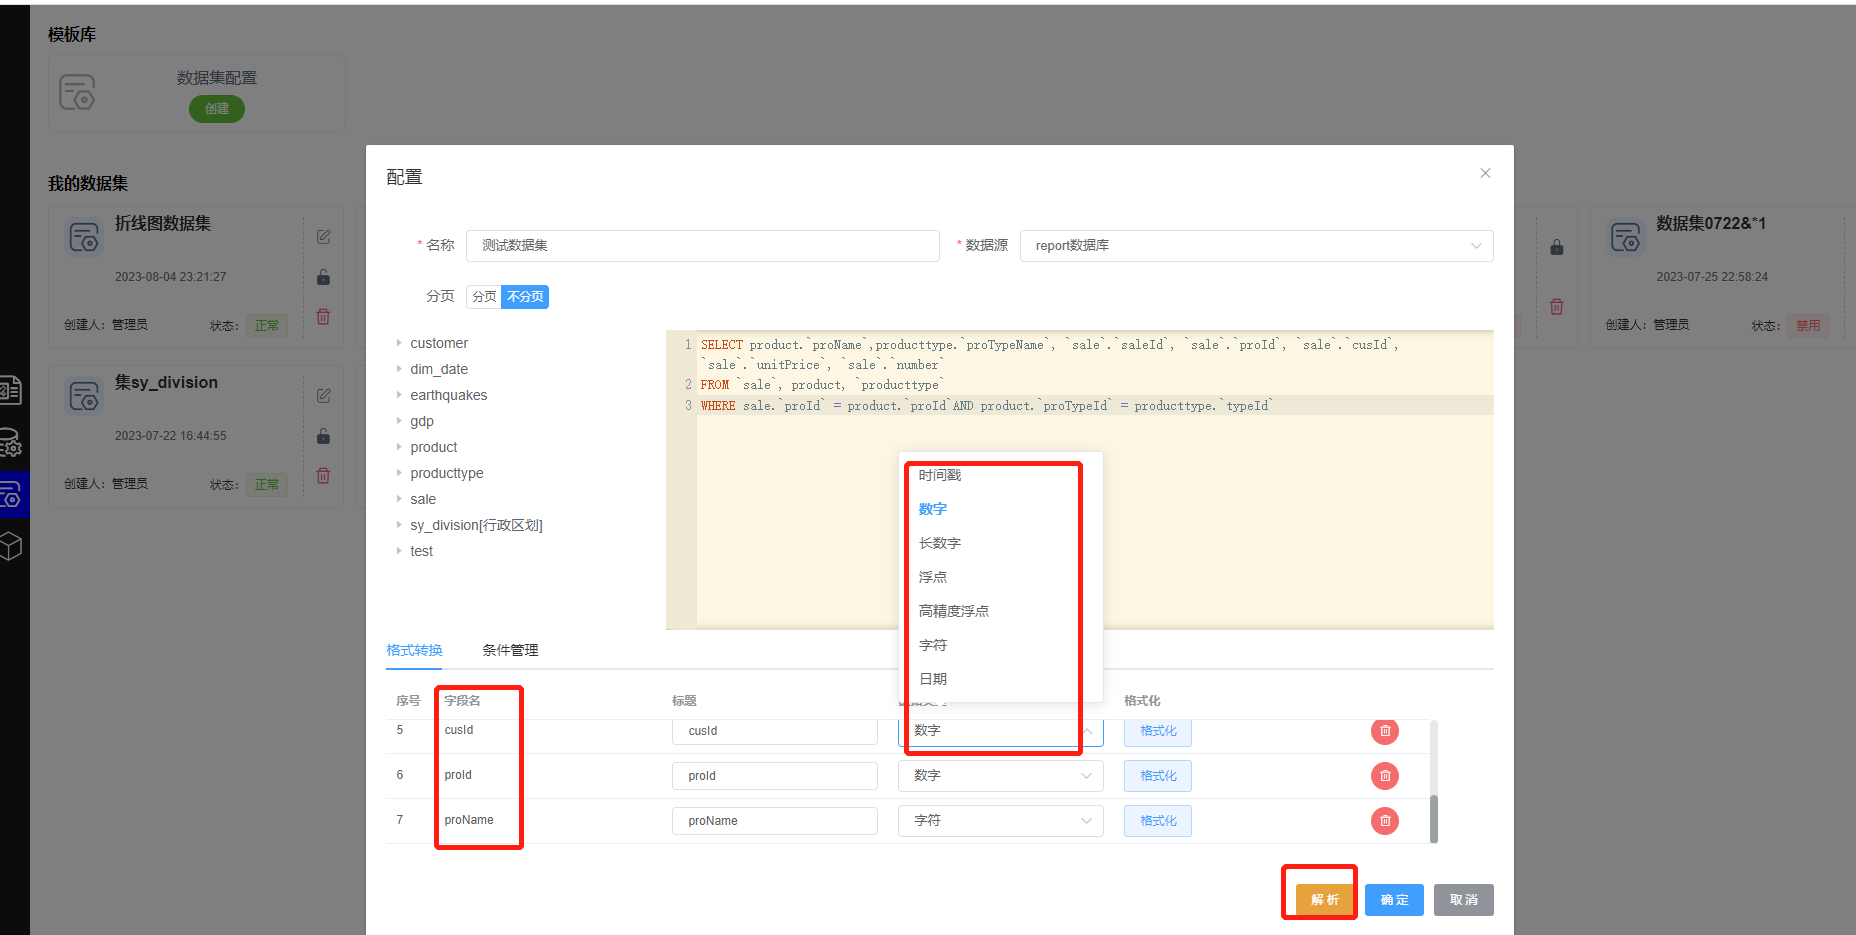Select the 分页 paging option
1856x935 pixels.
click(x=484, y=297)
